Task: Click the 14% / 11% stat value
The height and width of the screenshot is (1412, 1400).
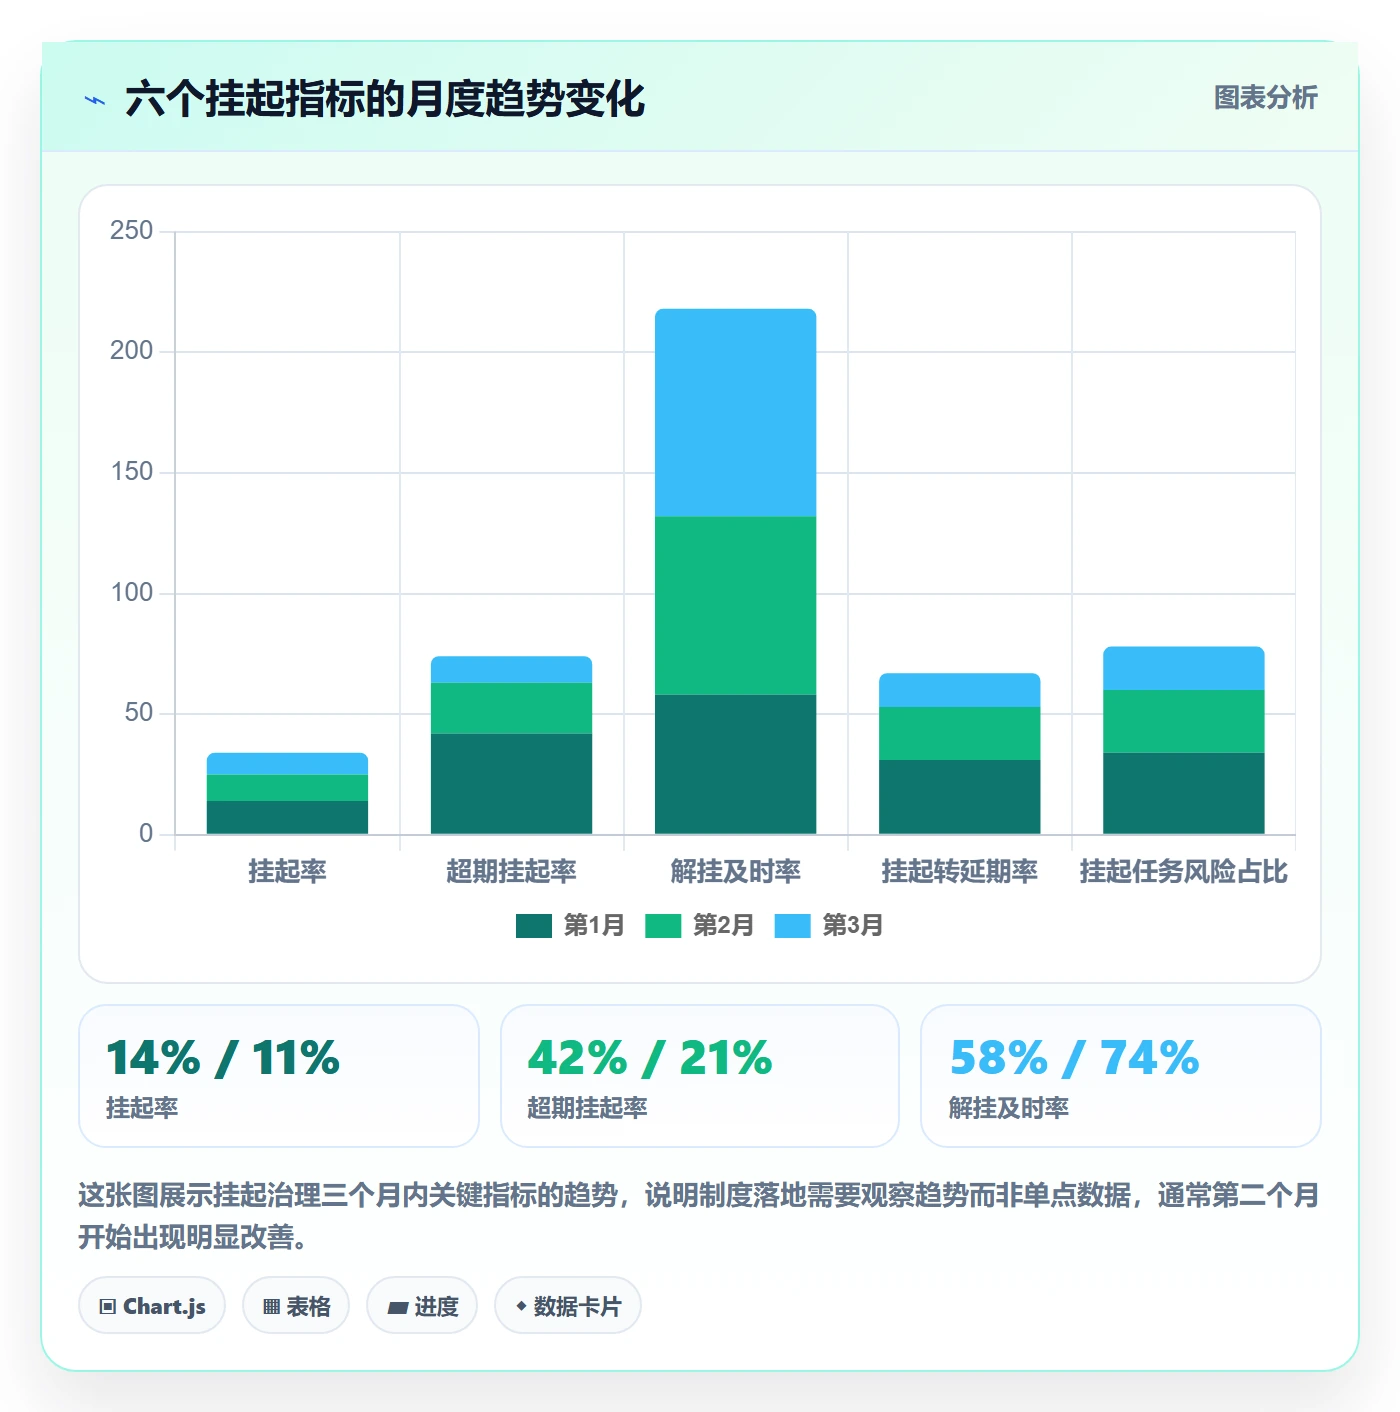Action: (x=223, y=1058)
